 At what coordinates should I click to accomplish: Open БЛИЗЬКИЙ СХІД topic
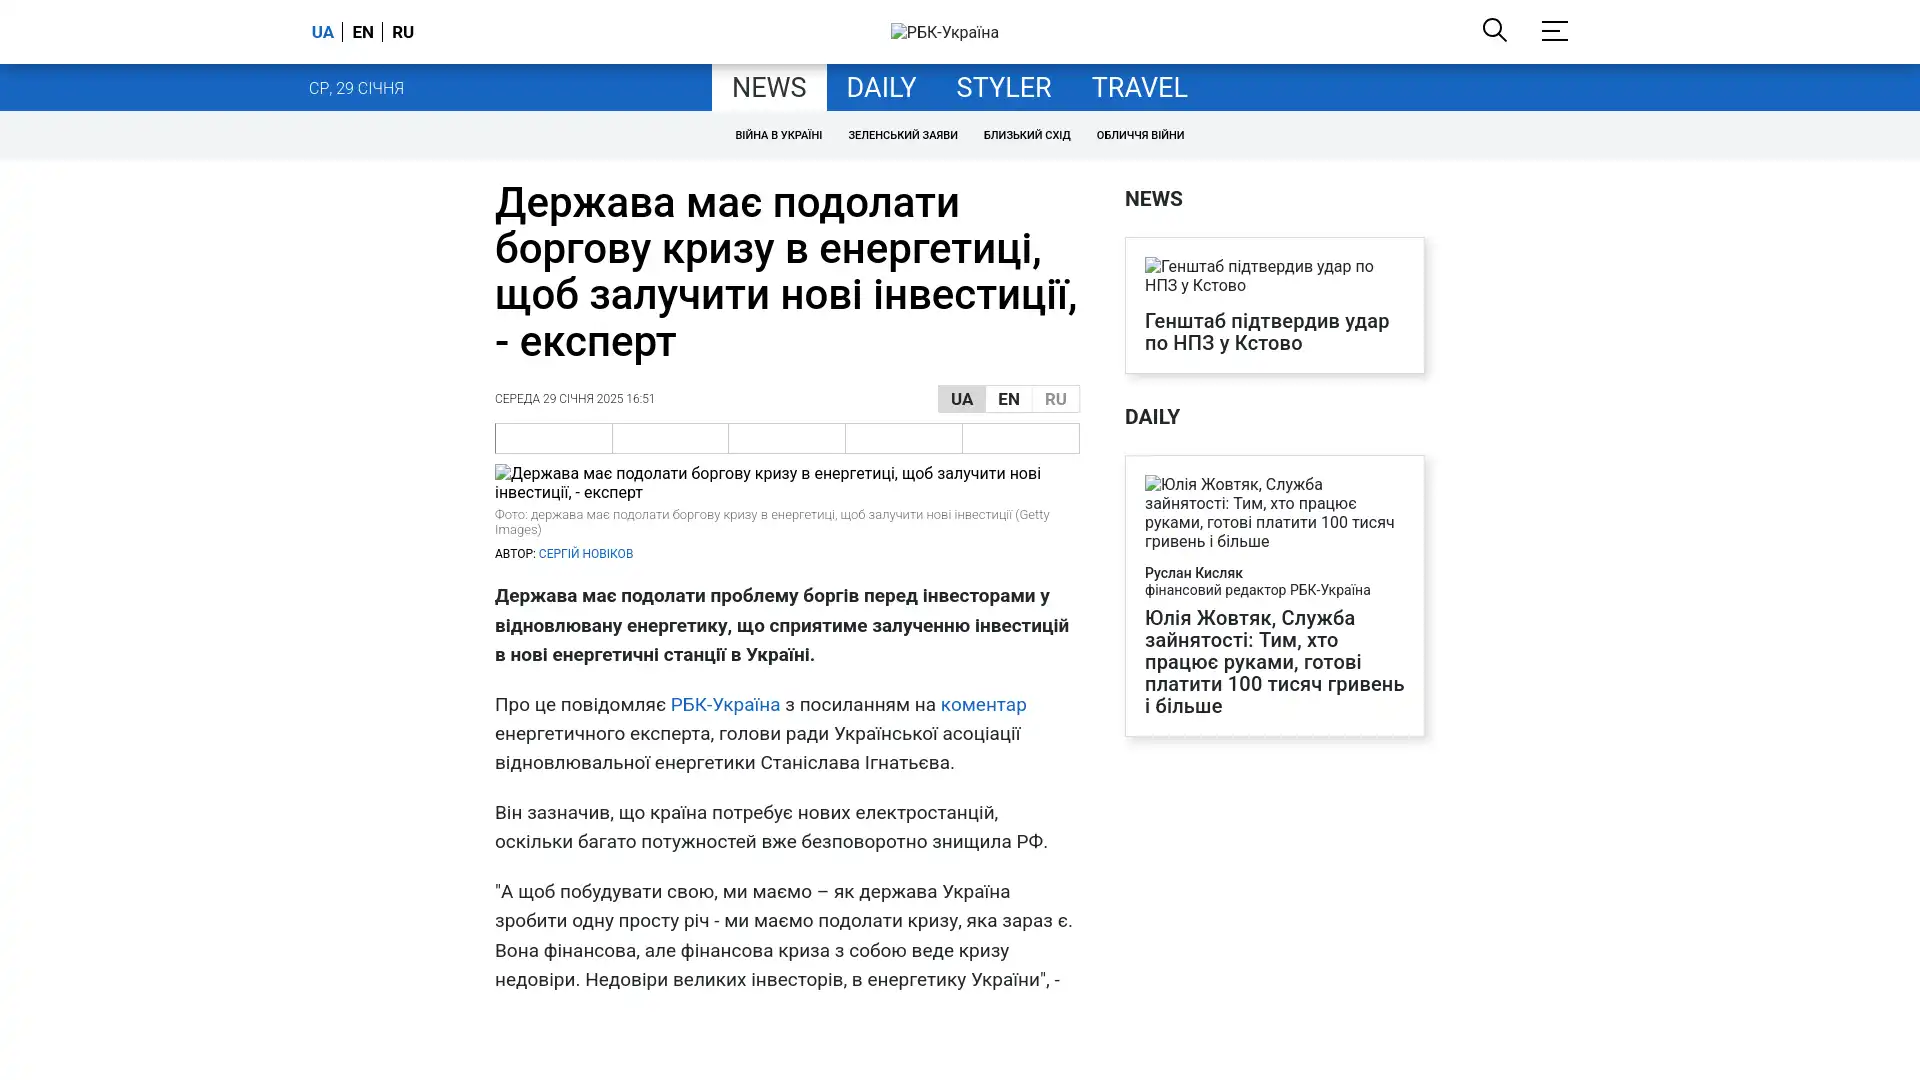pyautogui.click(x=1026, y=135)
